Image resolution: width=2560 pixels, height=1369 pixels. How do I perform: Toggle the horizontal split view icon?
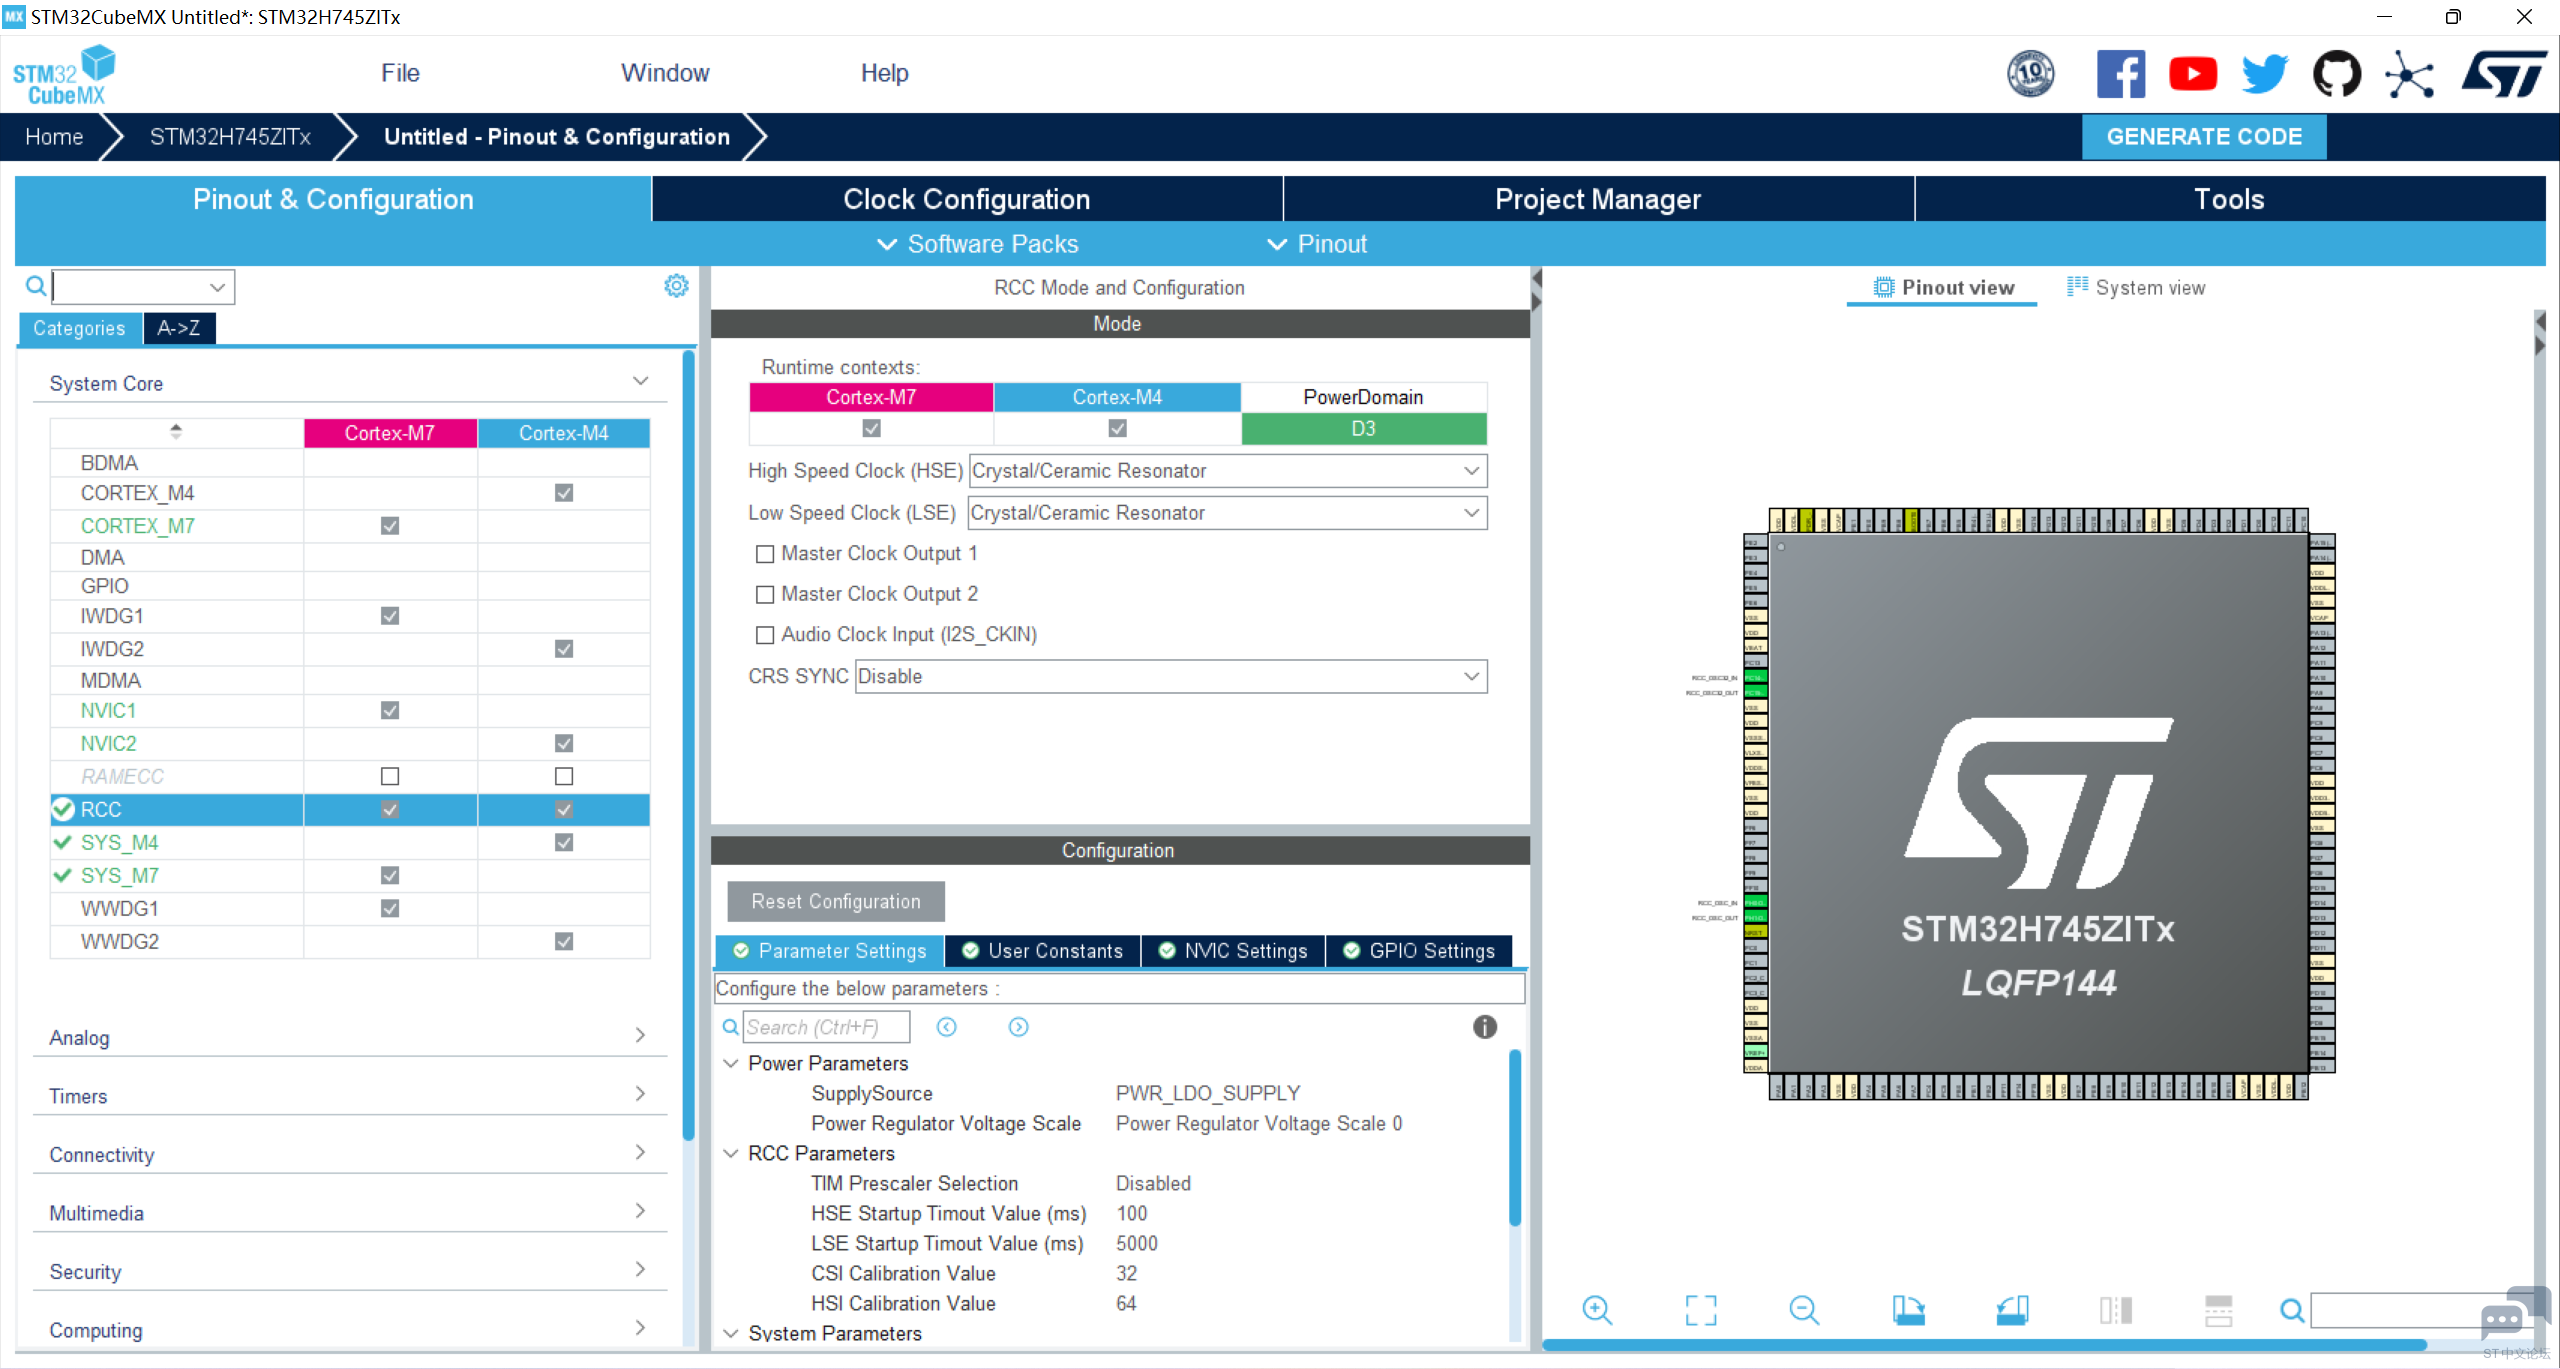[2219, 1310]
